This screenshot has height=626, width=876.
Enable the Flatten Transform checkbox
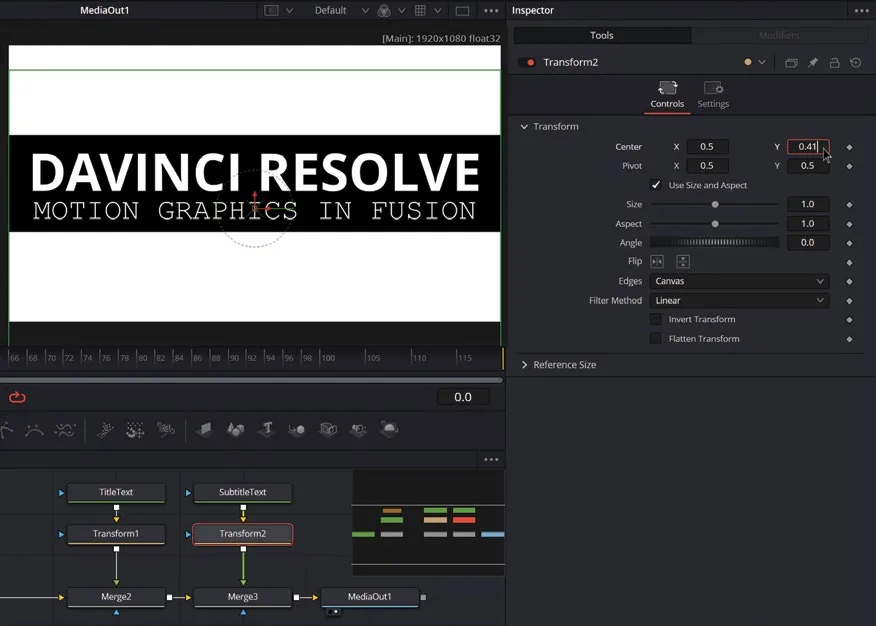pos(656,338)
